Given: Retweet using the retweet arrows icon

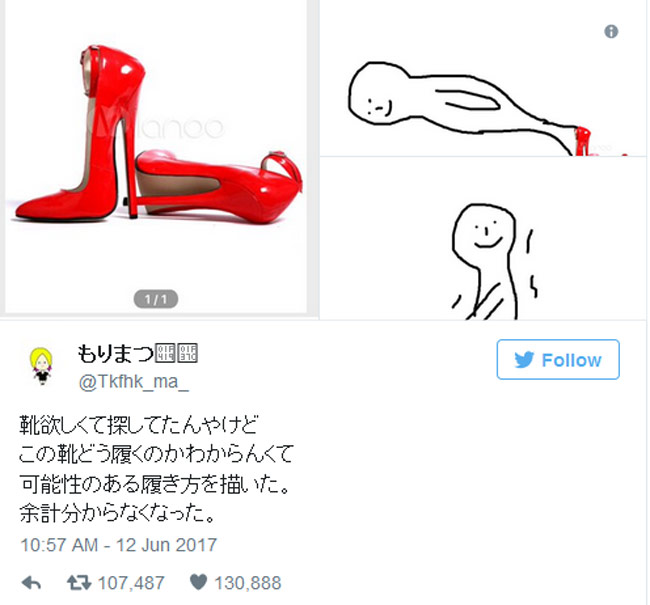Looking at the screenshot, I should 79,582.
